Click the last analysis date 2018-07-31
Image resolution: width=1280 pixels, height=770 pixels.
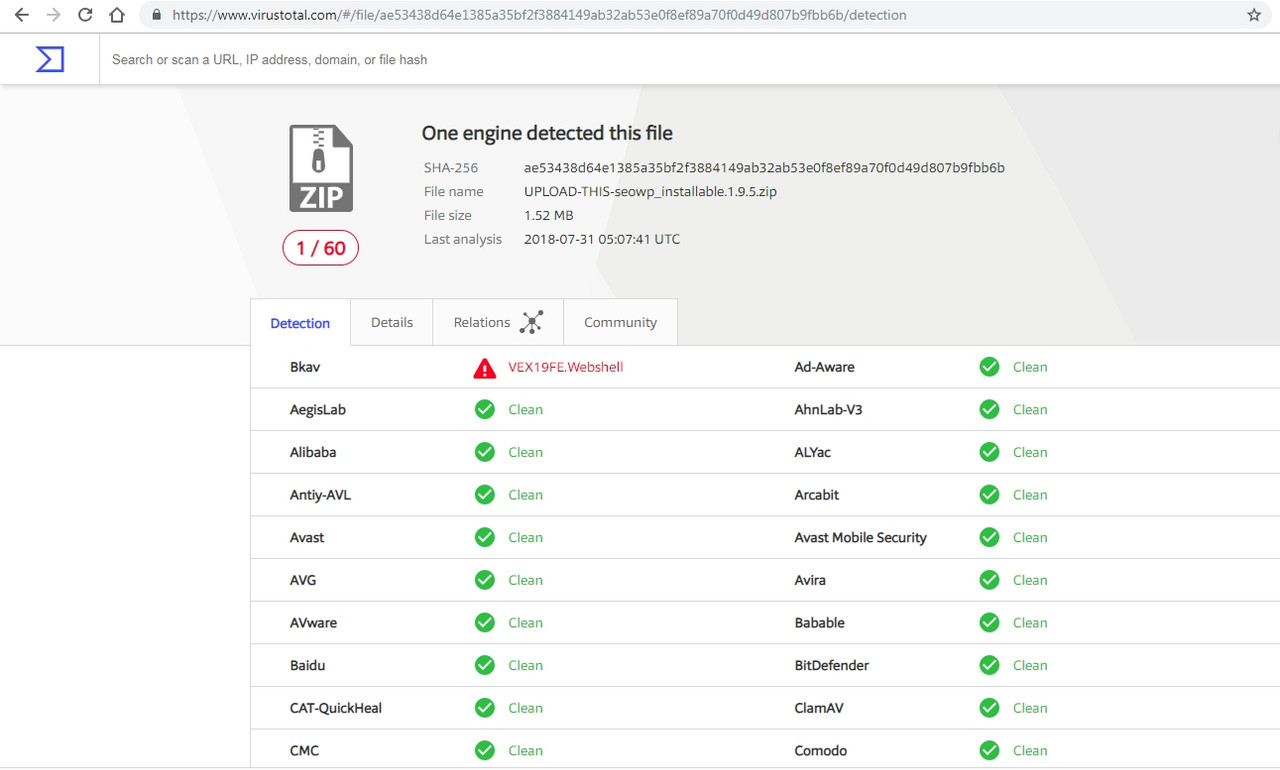point(602,239)
